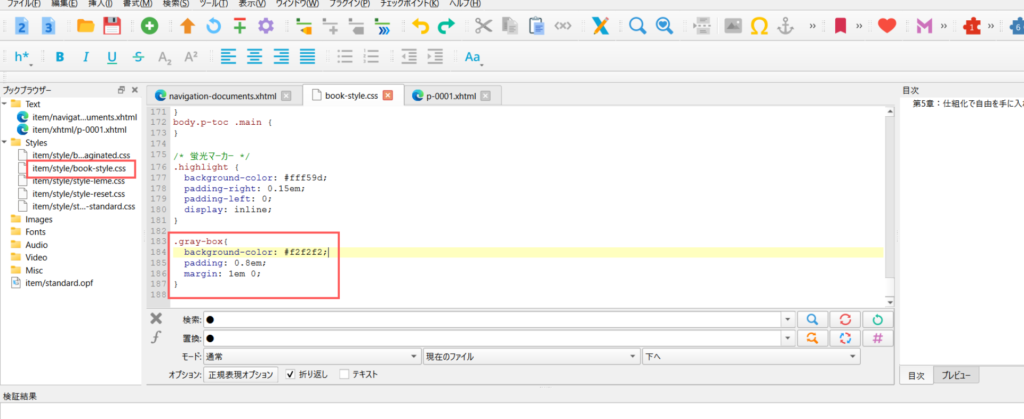Image resolution: width=1024 pixels, height=419 pixels.
Task: Open the モード 通常 dropdown
Action: click(x=313, y=357)
